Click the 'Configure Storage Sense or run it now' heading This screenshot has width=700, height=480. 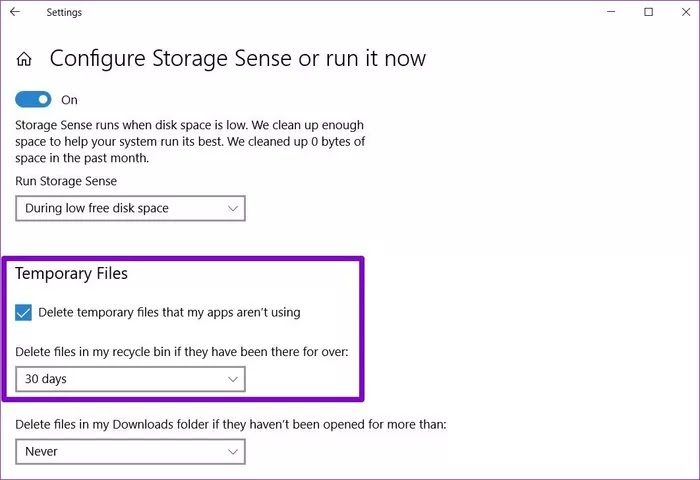pos(238,59)
